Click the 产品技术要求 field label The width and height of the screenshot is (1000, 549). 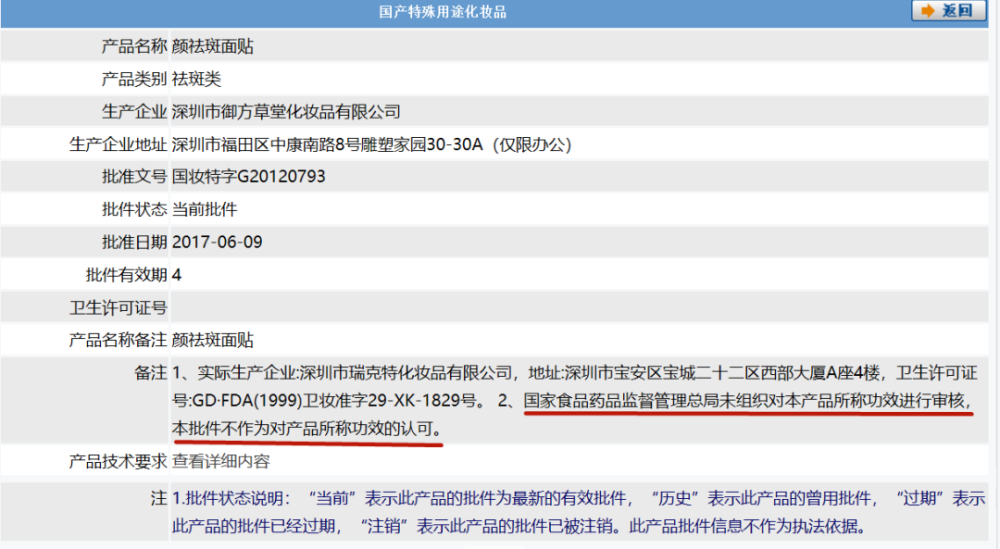point(118,461)
